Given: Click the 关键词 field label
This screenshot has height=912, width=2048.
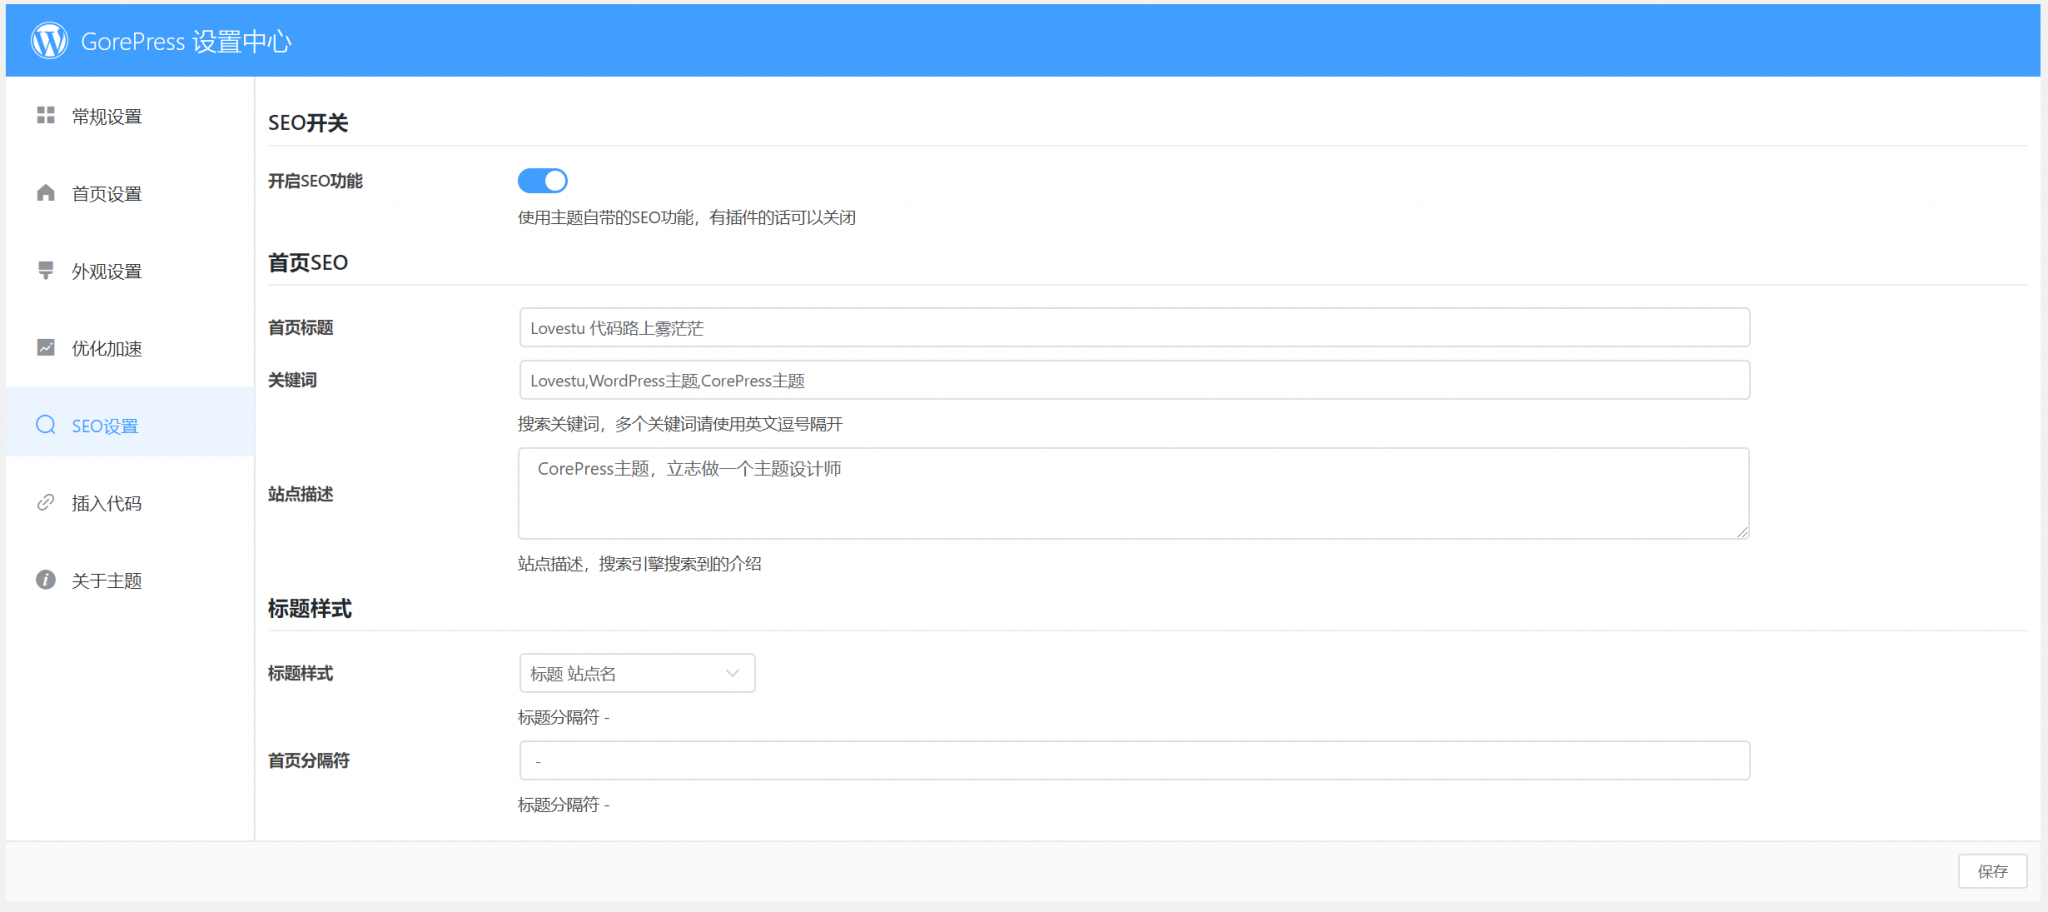Looking at the screenshot, I should (x=292, y=380).
